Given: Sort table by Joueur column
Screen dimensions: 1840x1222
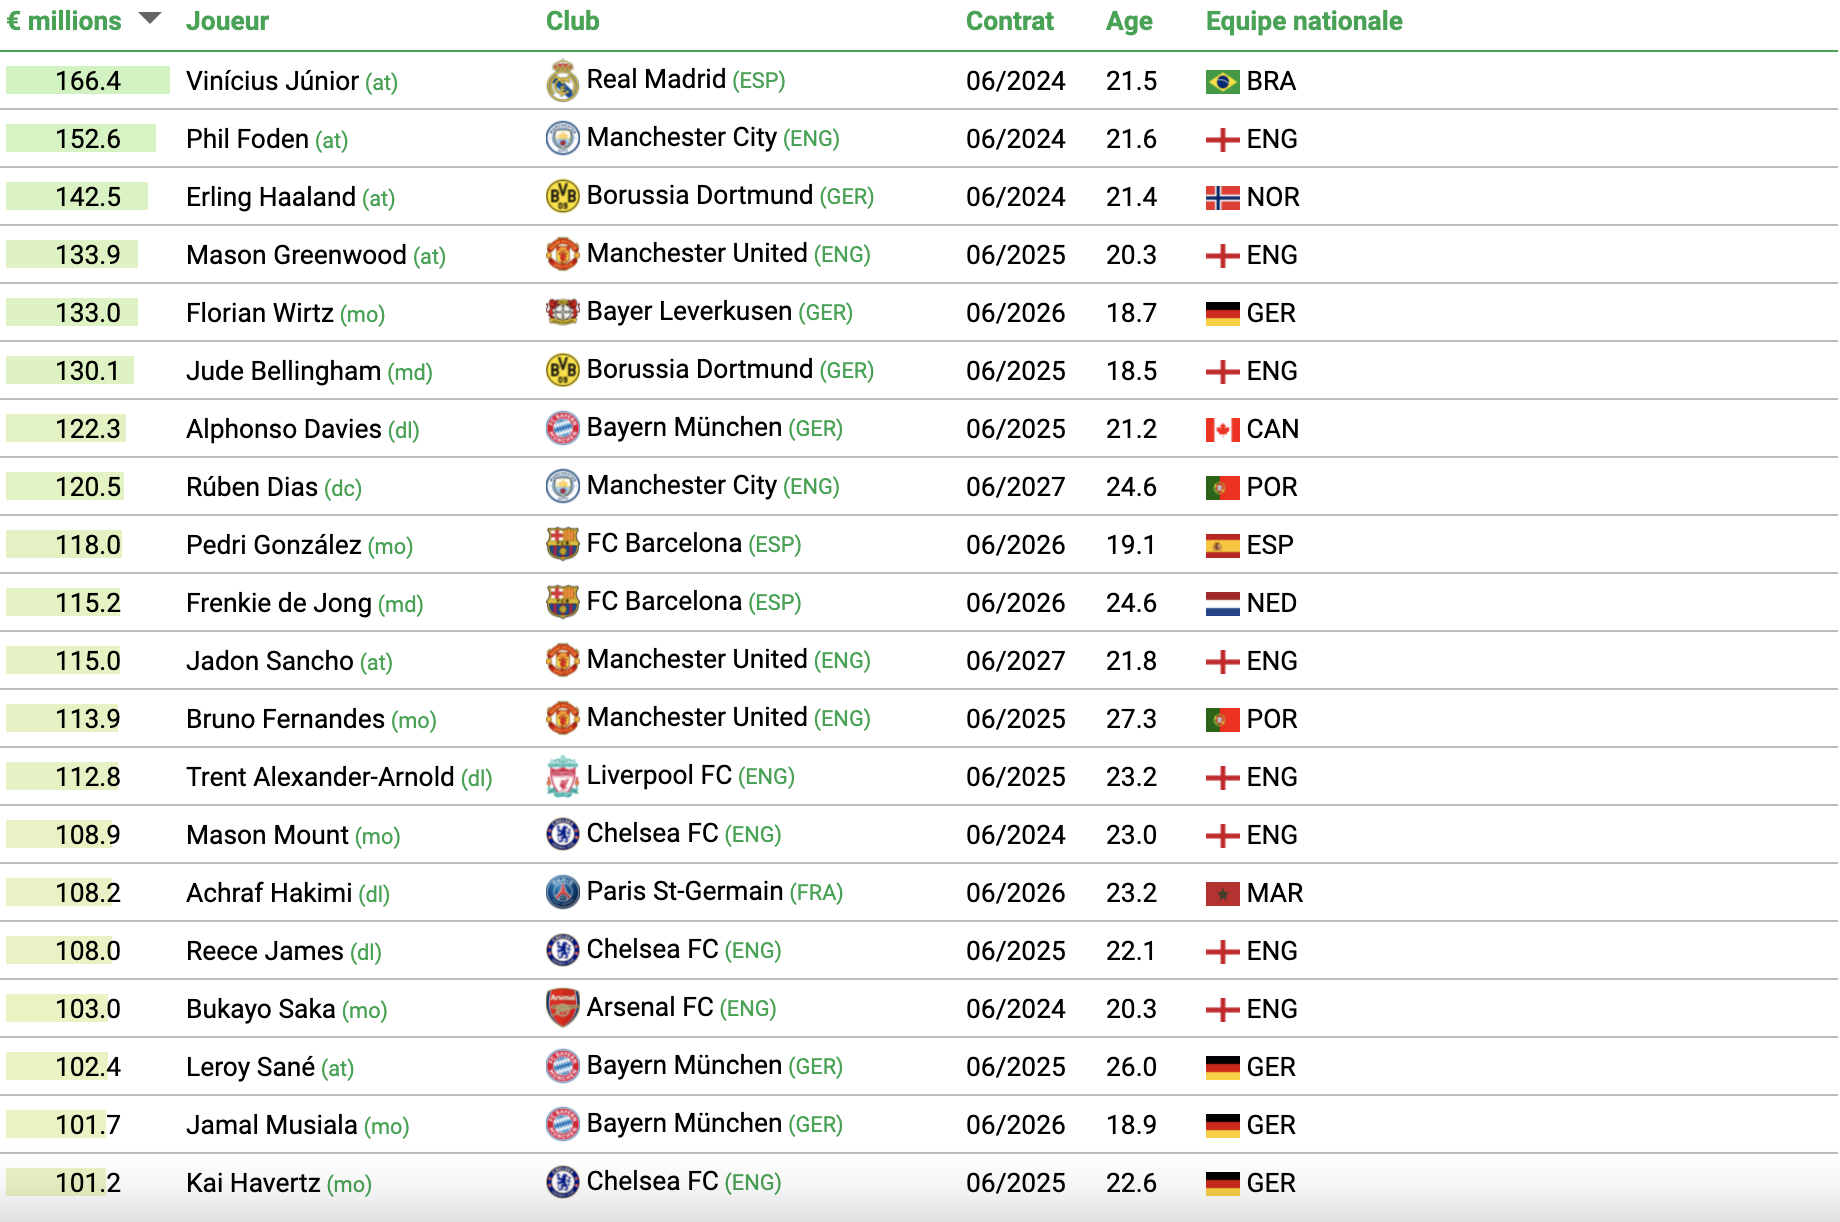Looking at the screenshot, I should pos(227,21).
